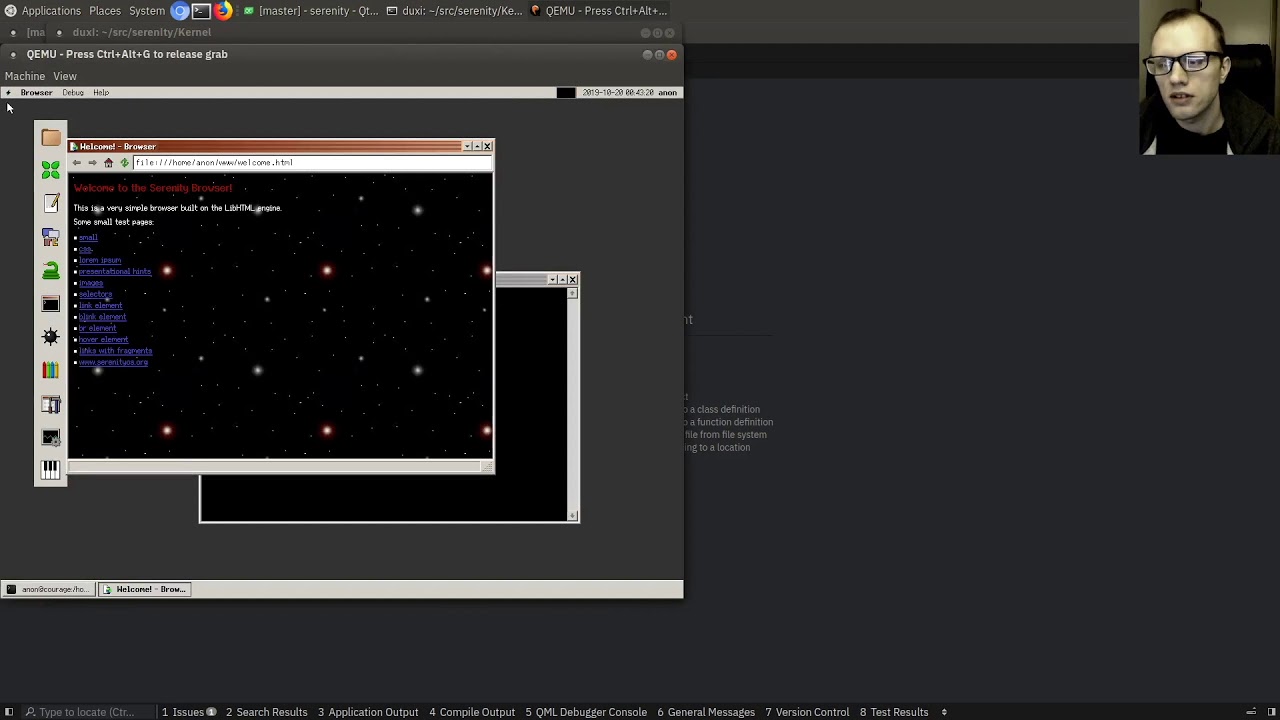Viewport: 1280px width, 720px height.
Task: Open the Serenity system menu icon
Action: (8, 92)
